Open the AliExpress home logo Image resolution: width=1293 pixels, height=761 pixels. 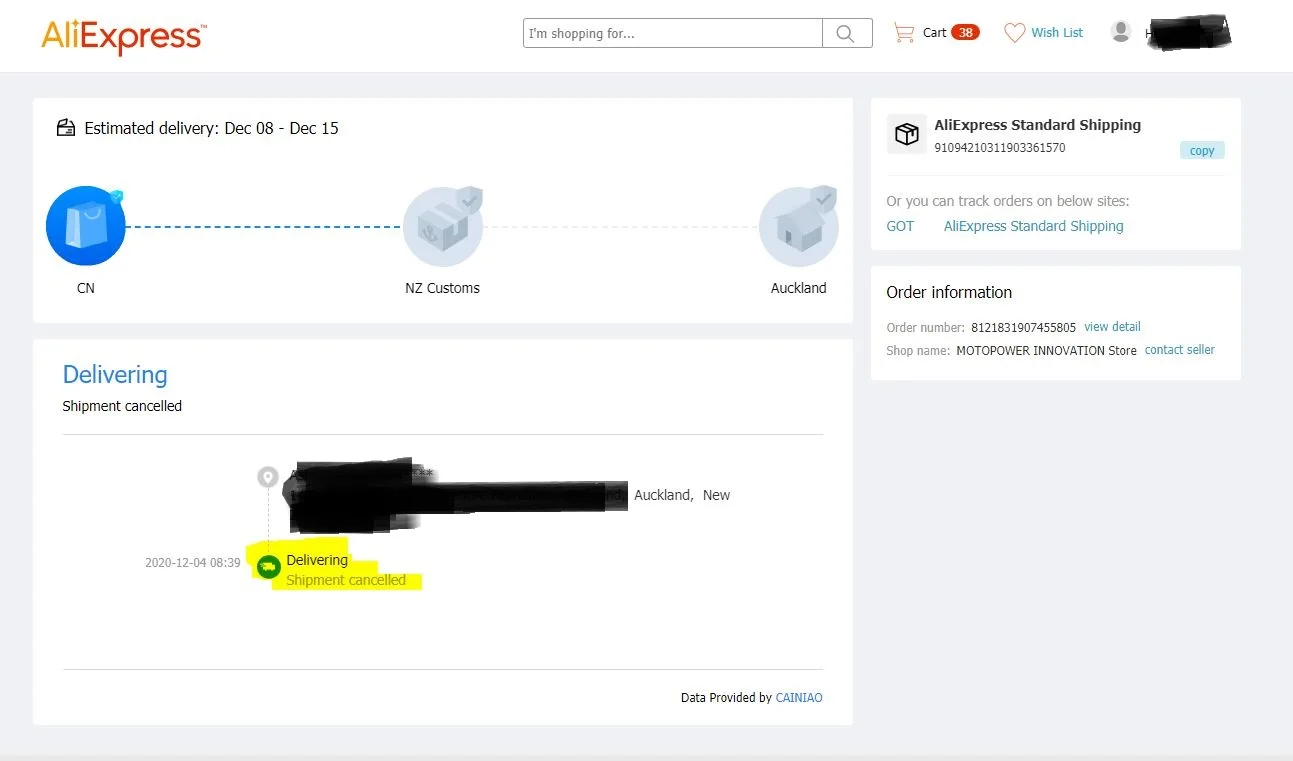click(123, 37)
